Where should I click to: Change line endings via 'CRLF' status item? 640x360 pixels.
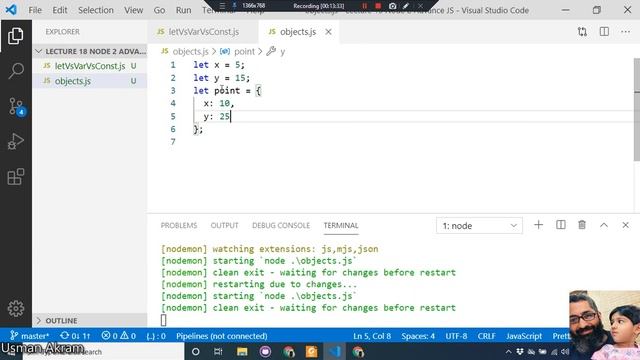point(487,336)
